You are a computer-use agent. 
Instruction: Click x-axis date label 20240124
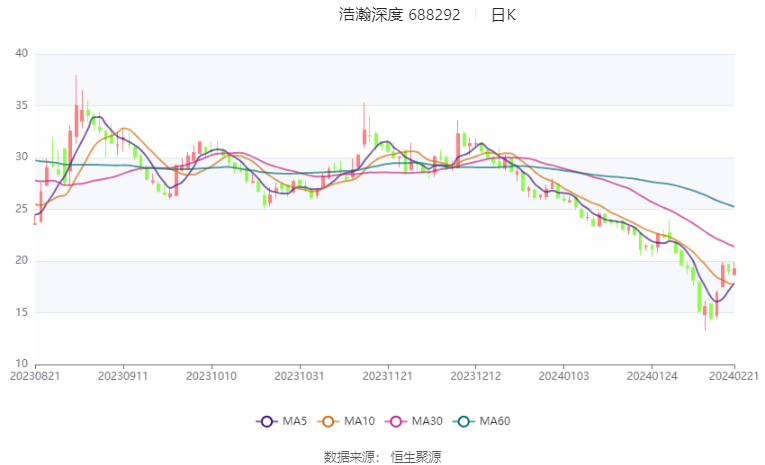(x=652, y=376)
